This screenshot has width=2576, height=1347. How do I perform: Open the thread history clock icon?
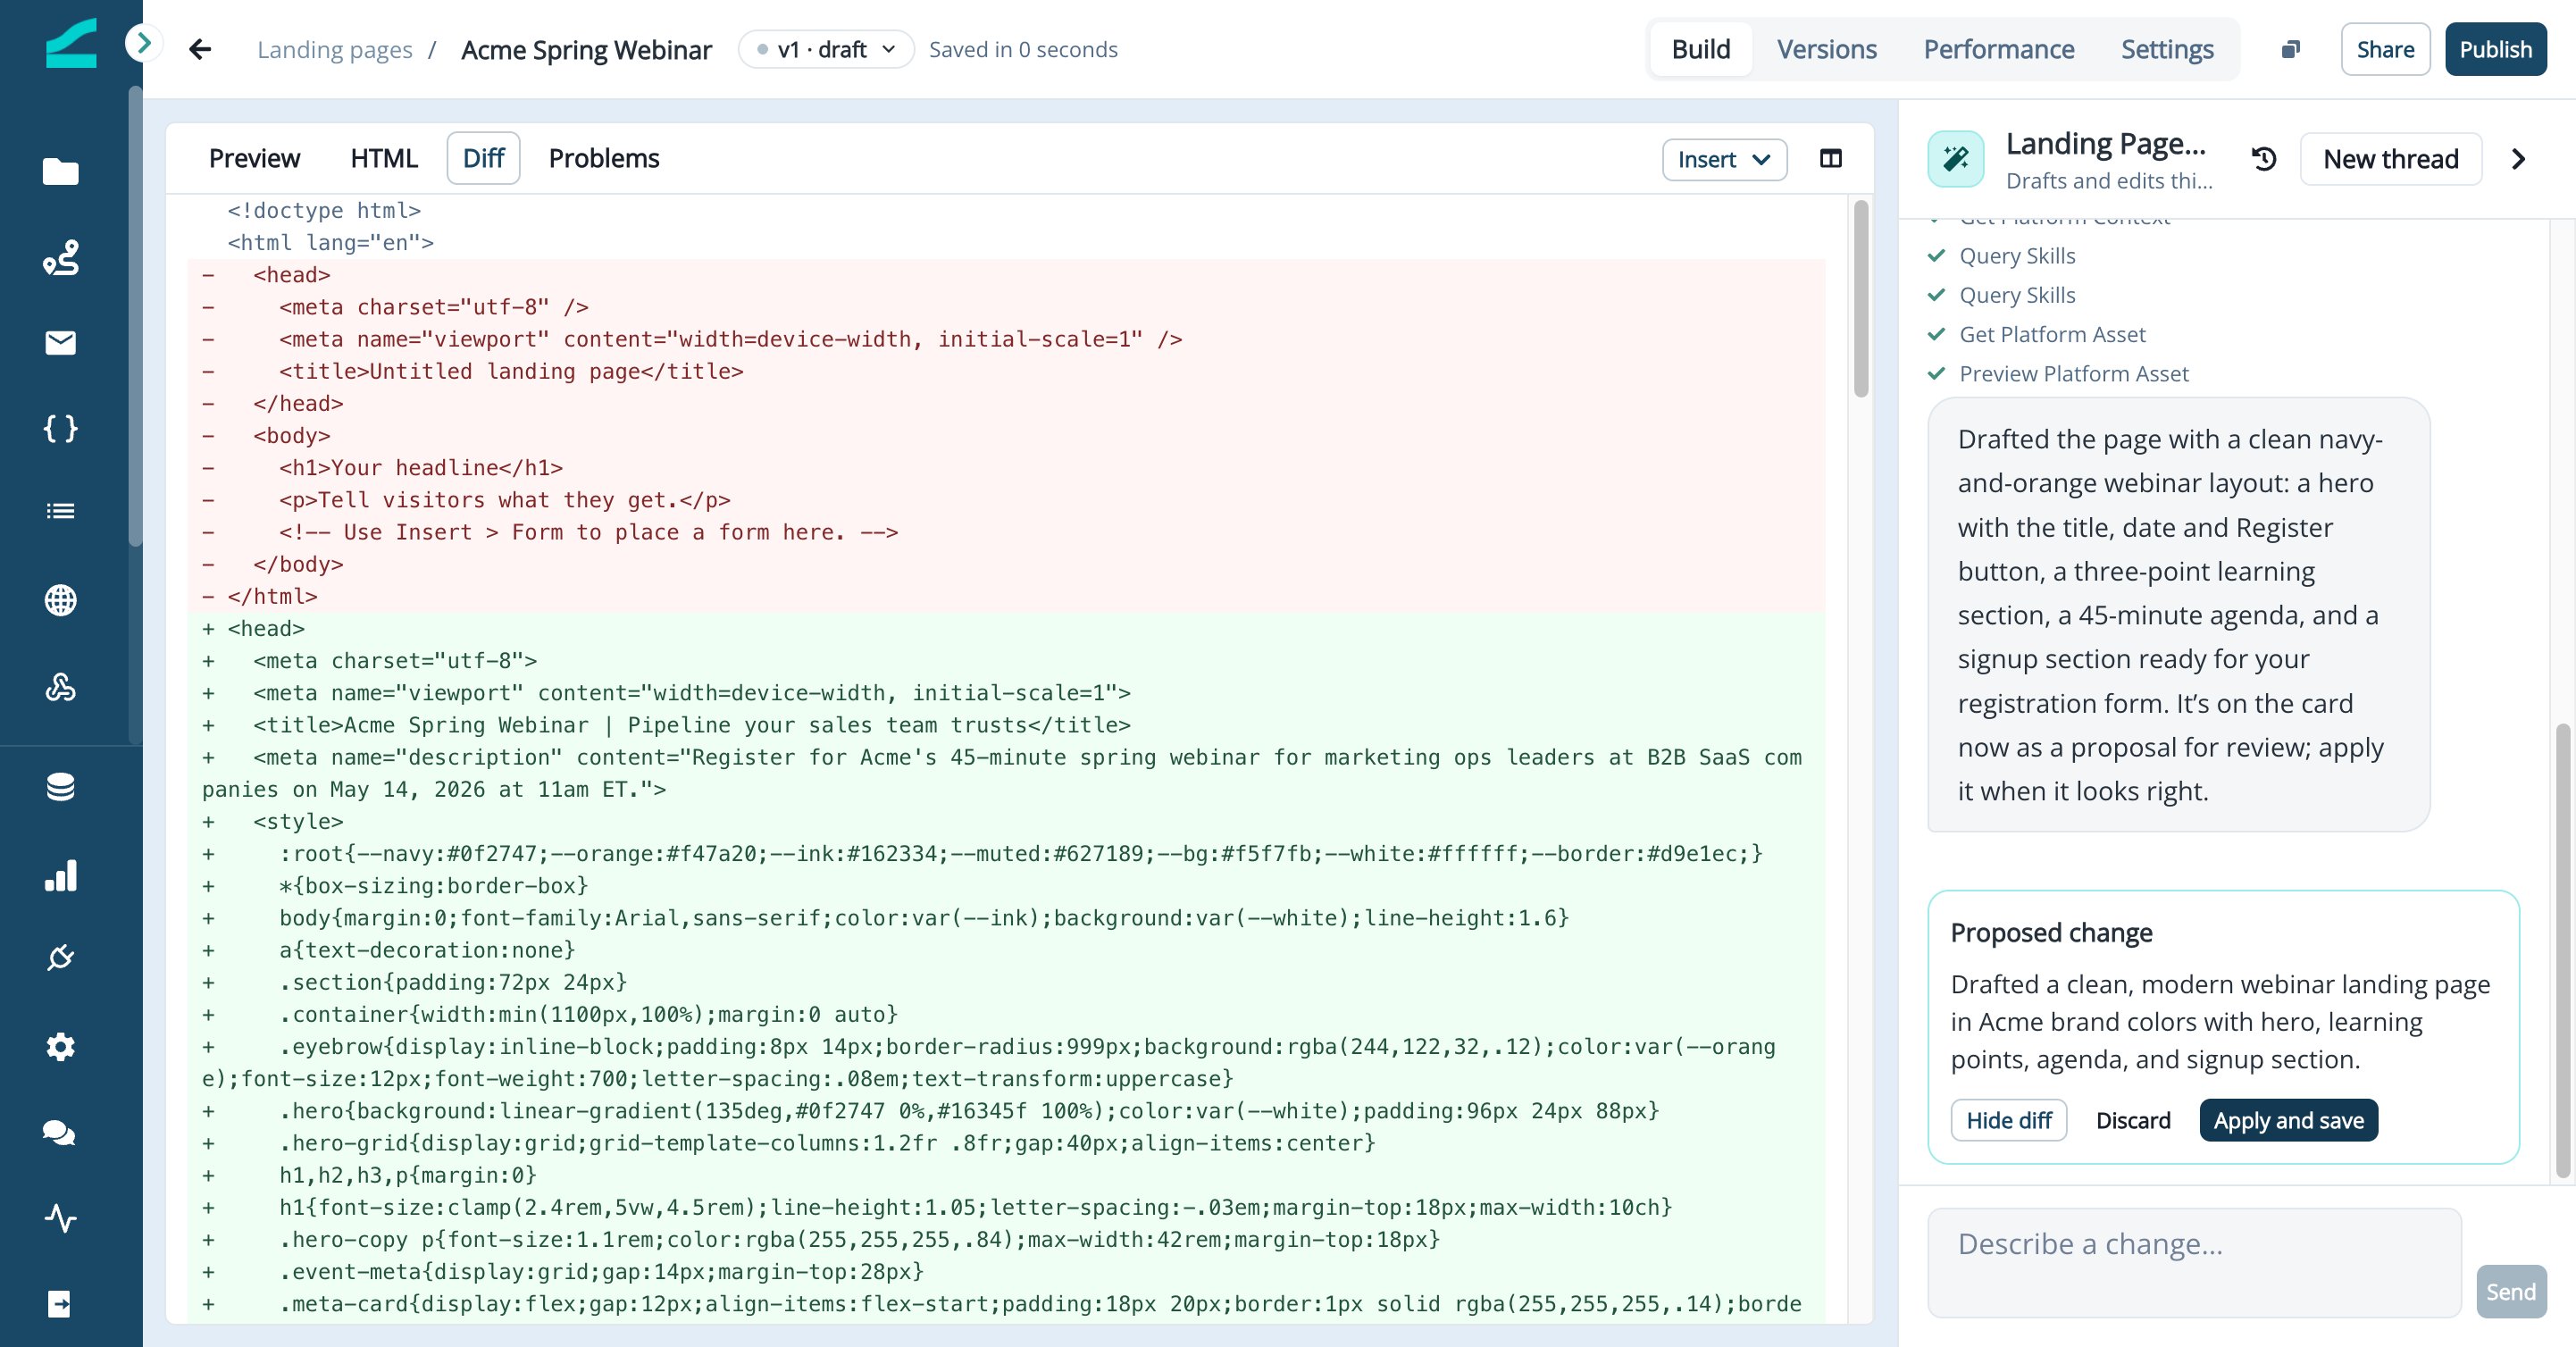pos(2263,159)
